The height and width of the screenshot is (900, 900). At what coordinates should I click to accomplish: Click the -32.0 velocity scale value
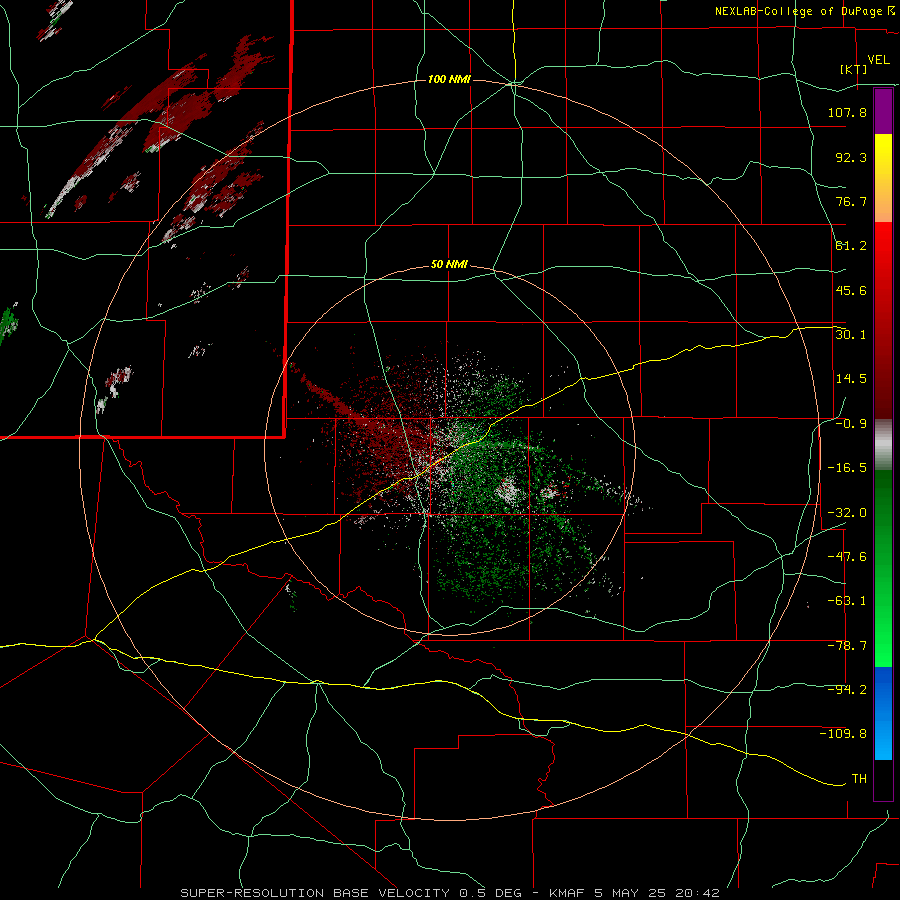click(847, 513)
